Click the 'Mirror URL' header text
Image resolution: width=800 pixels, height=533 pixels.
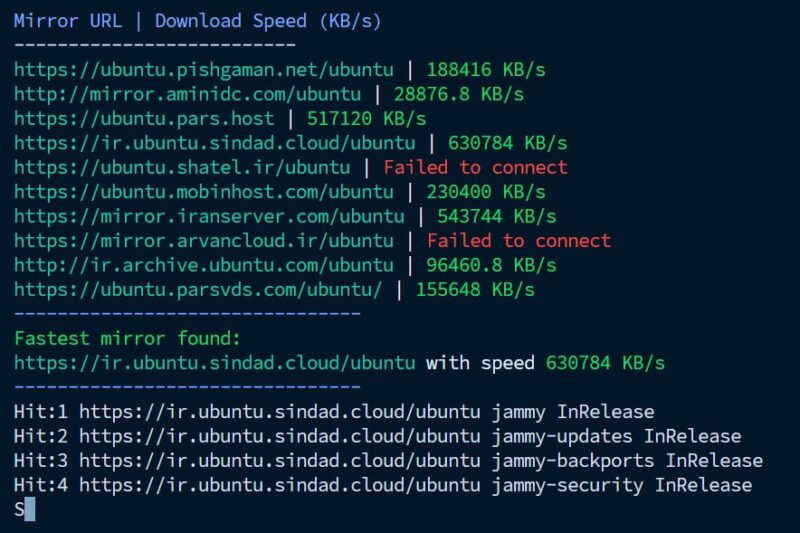(x=68, y=21)
